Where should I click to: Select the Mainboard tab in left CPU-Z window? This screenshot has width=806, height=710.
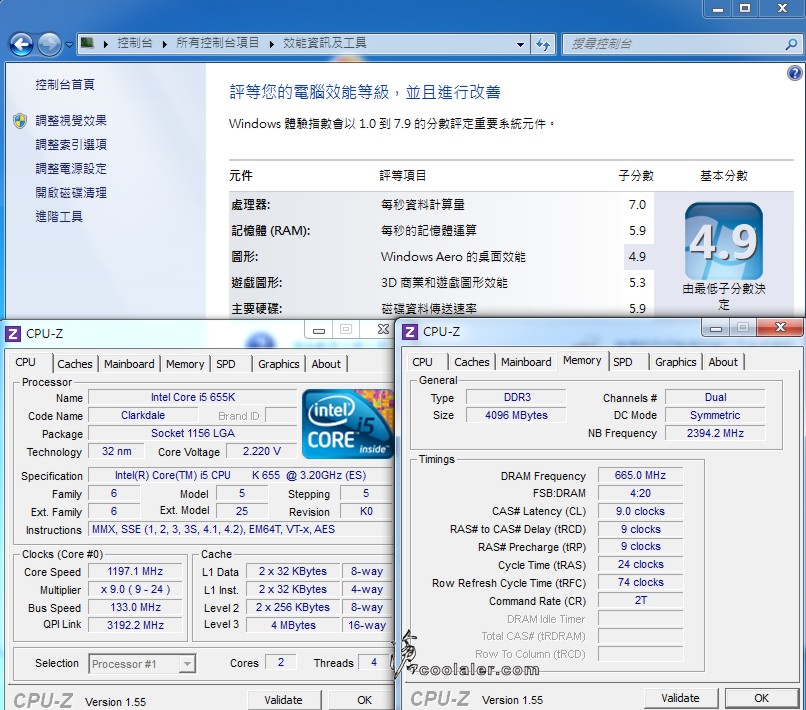coord(129,364)
